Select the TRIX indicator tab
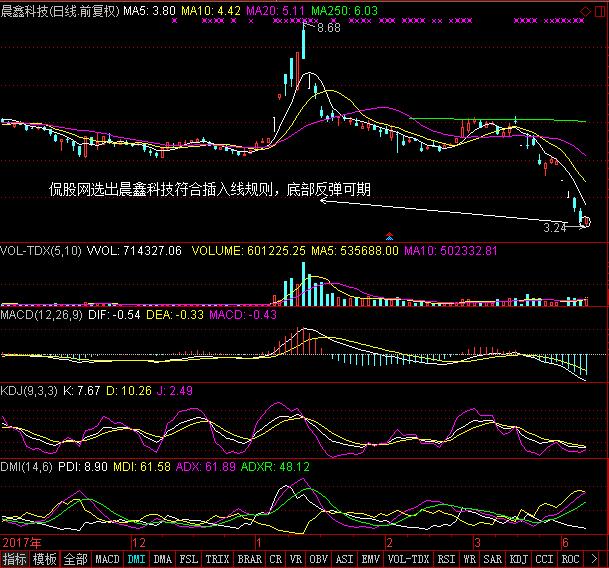The height and width of the screenshot is (568, 609). pos(217,559)
